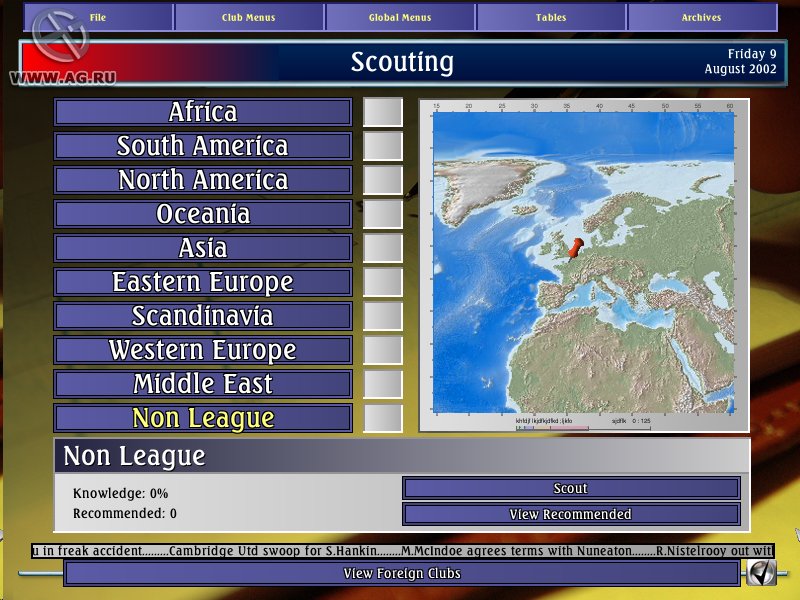Click the tick continue icon at bottom right

[760, 572]
